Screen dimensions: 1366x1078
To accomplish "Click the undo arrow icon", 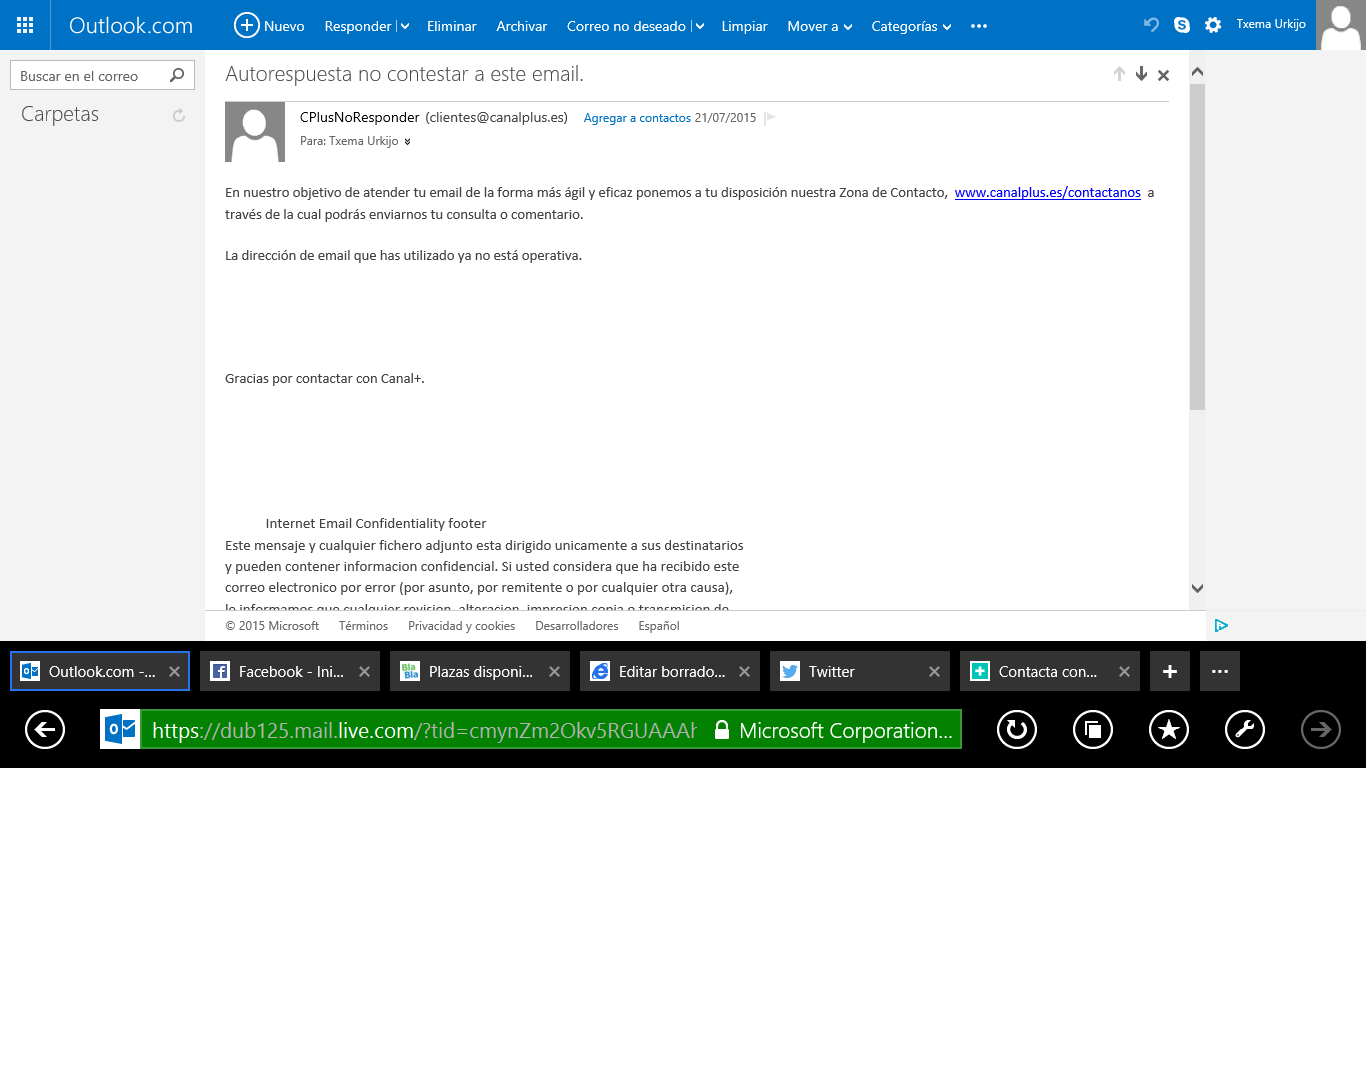I will 1151,25.
